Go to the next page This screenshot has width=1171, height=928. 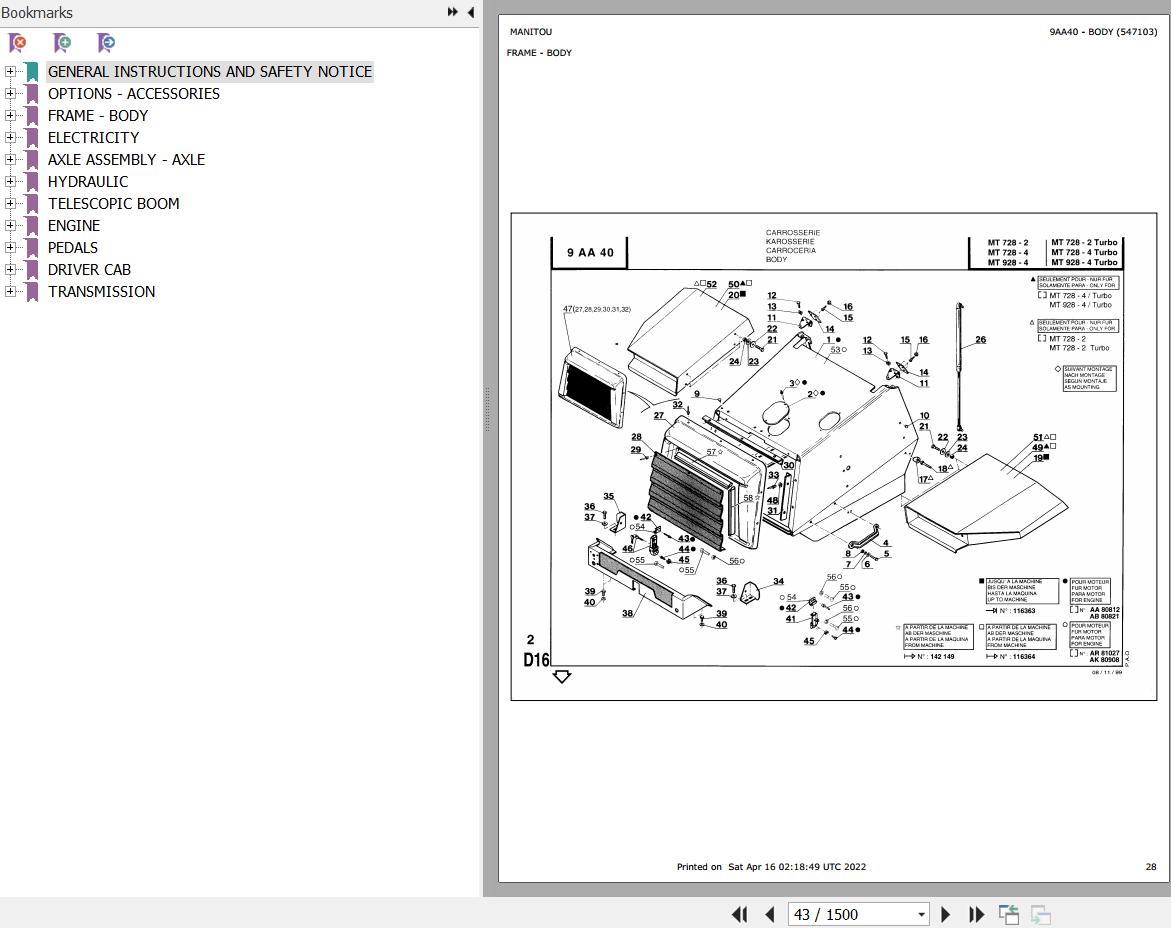pos(945,915)
